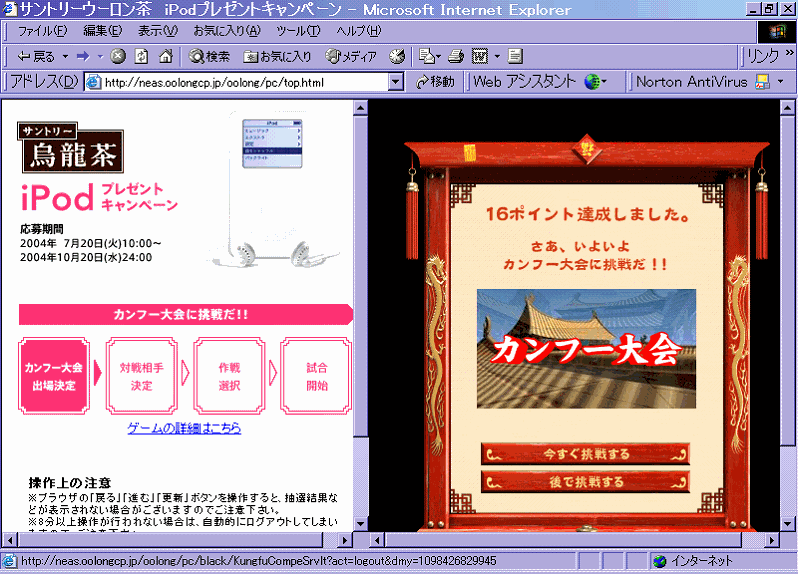
Task: Click the カンフー大会 出場決定 step box
Action: click(54, 376)
